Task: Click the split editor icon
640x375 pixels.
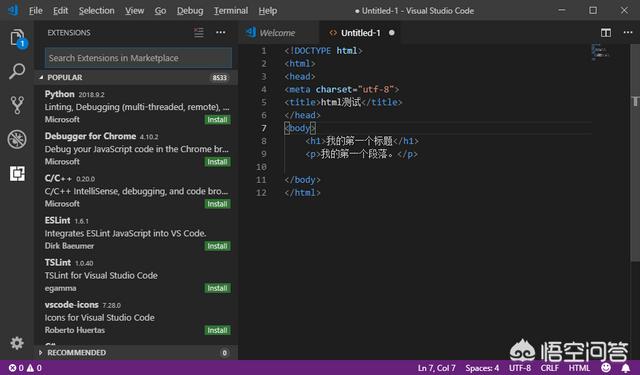Action: (606, 33)
